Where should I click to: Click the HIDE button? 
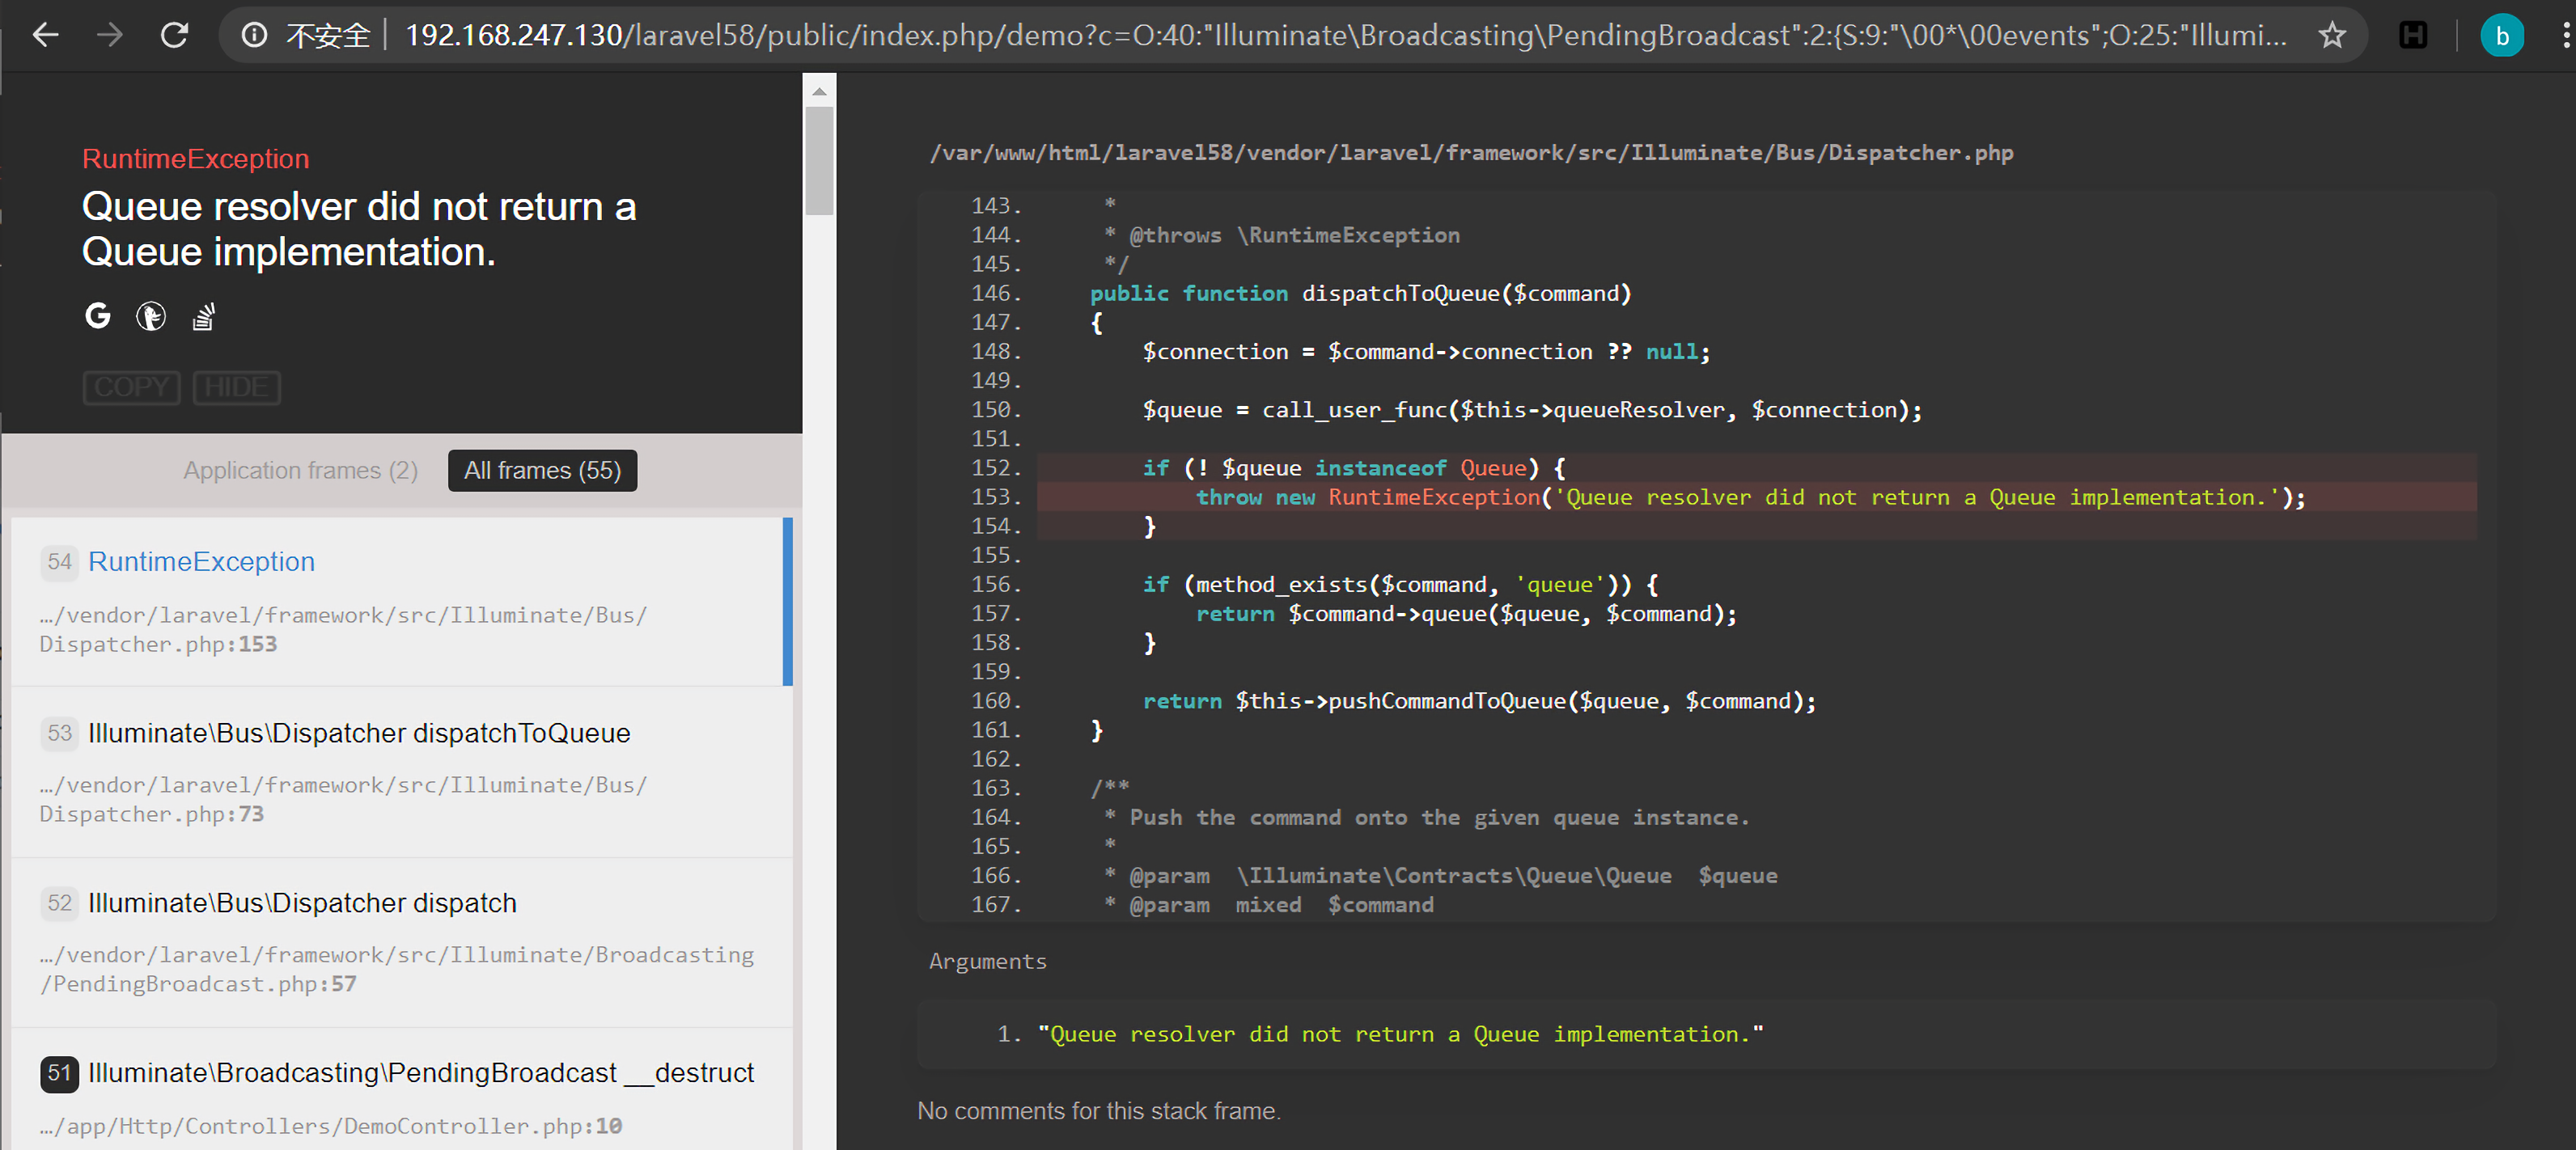(236, 387)
